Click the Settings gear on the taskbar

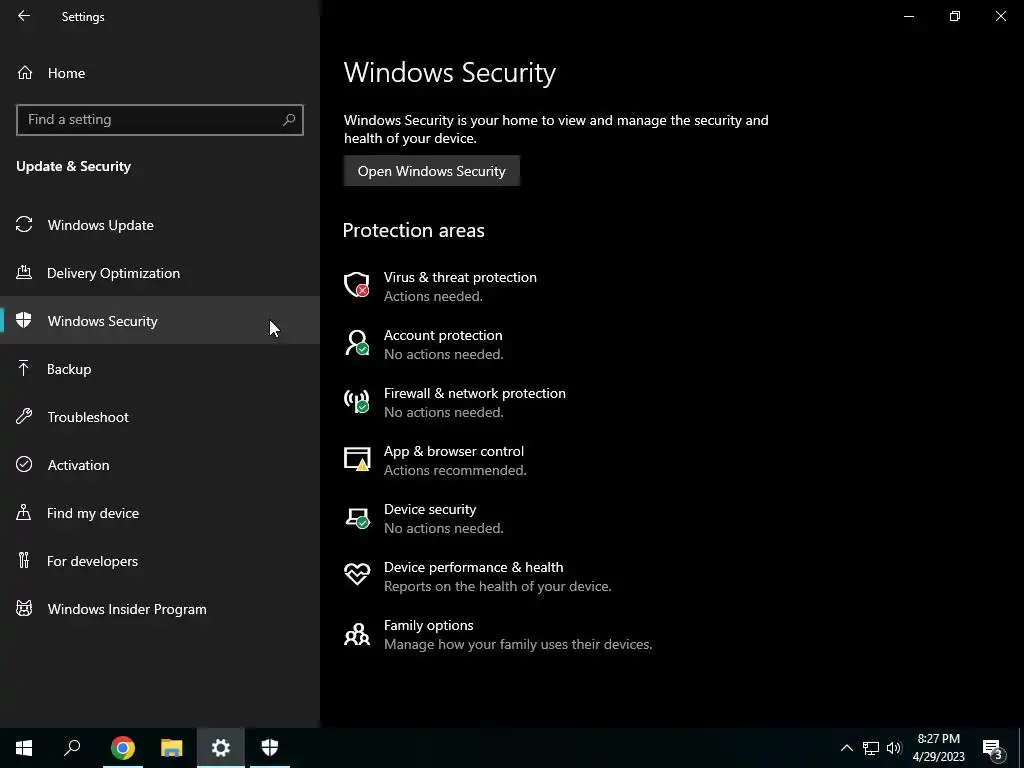click(221, 748)
